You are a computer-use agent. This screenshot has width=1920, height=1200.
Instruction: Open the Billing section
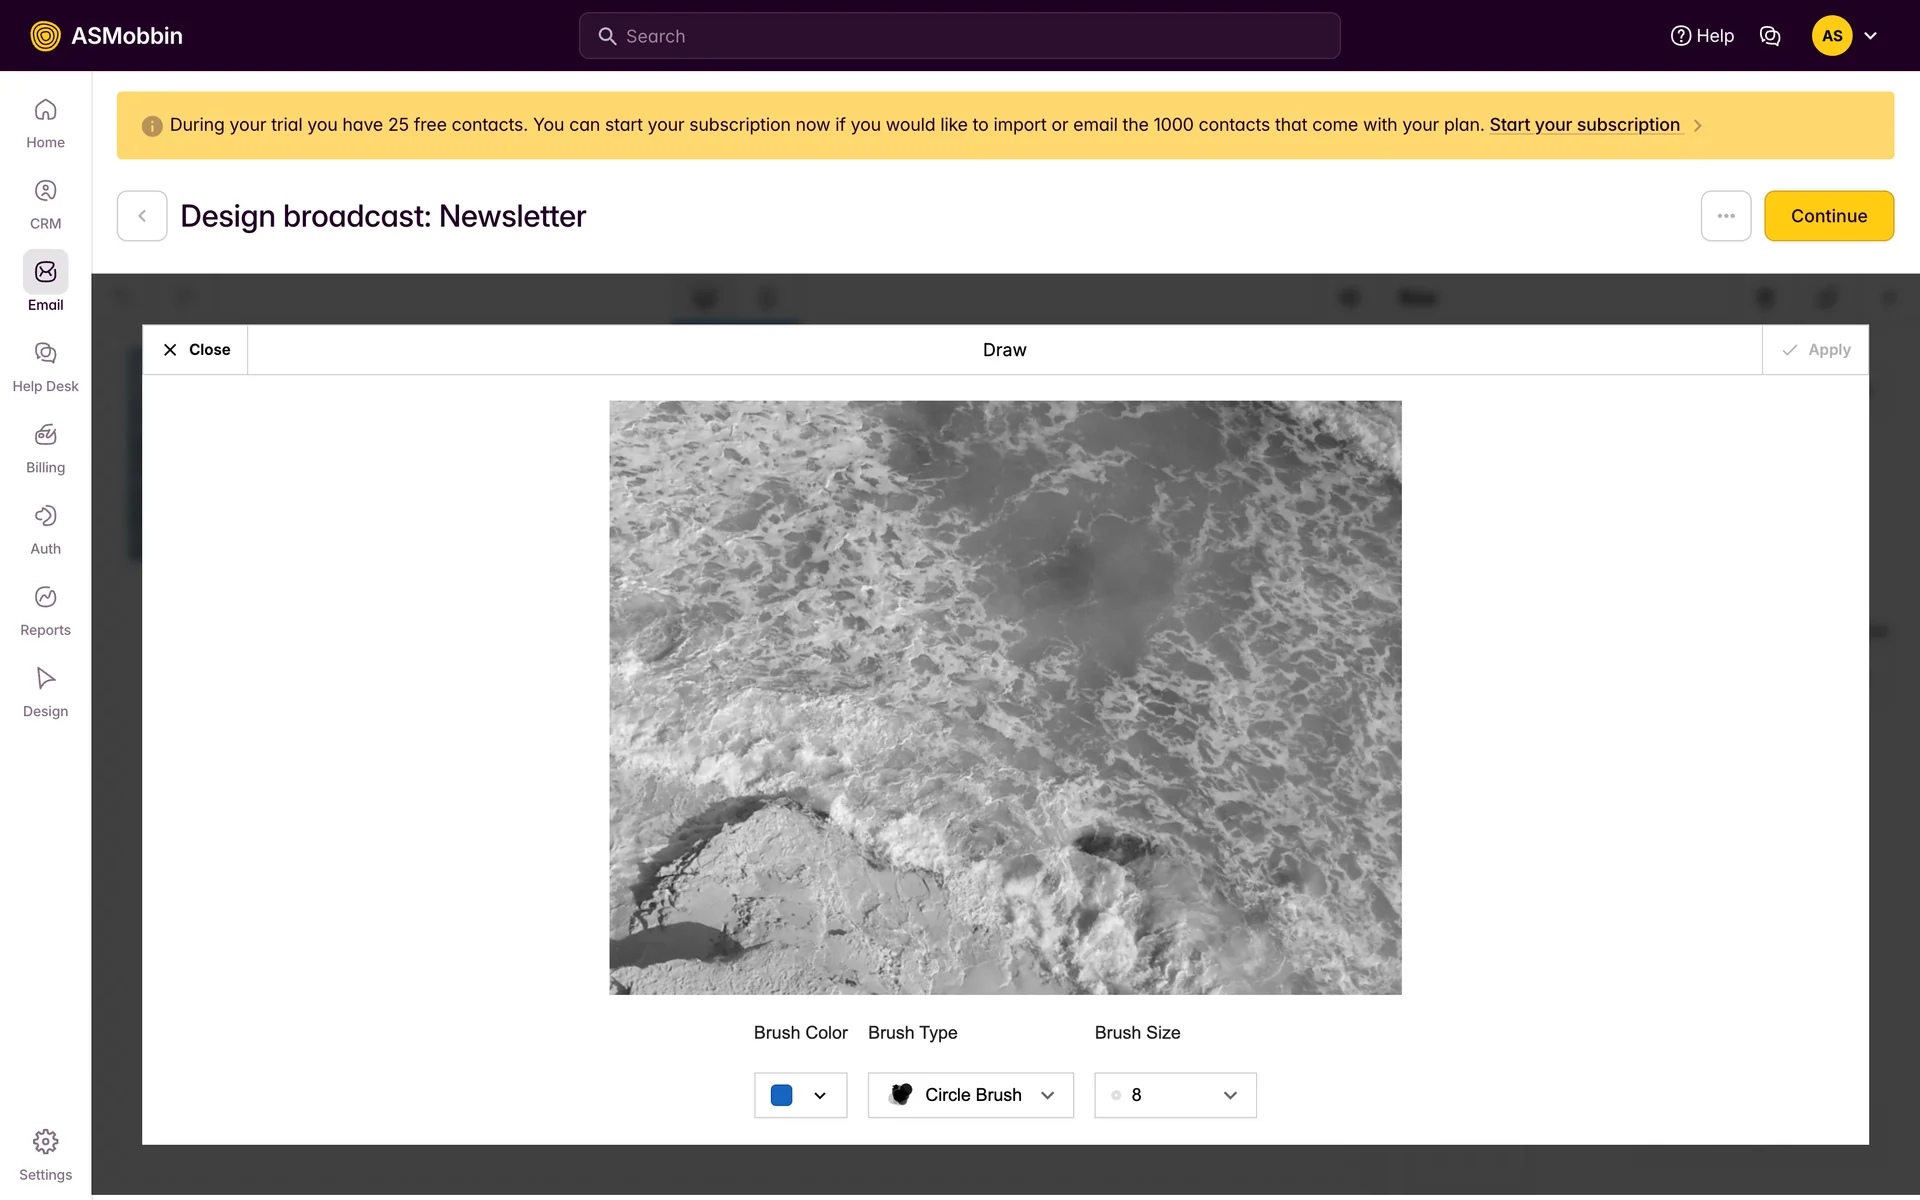point(45,447)
